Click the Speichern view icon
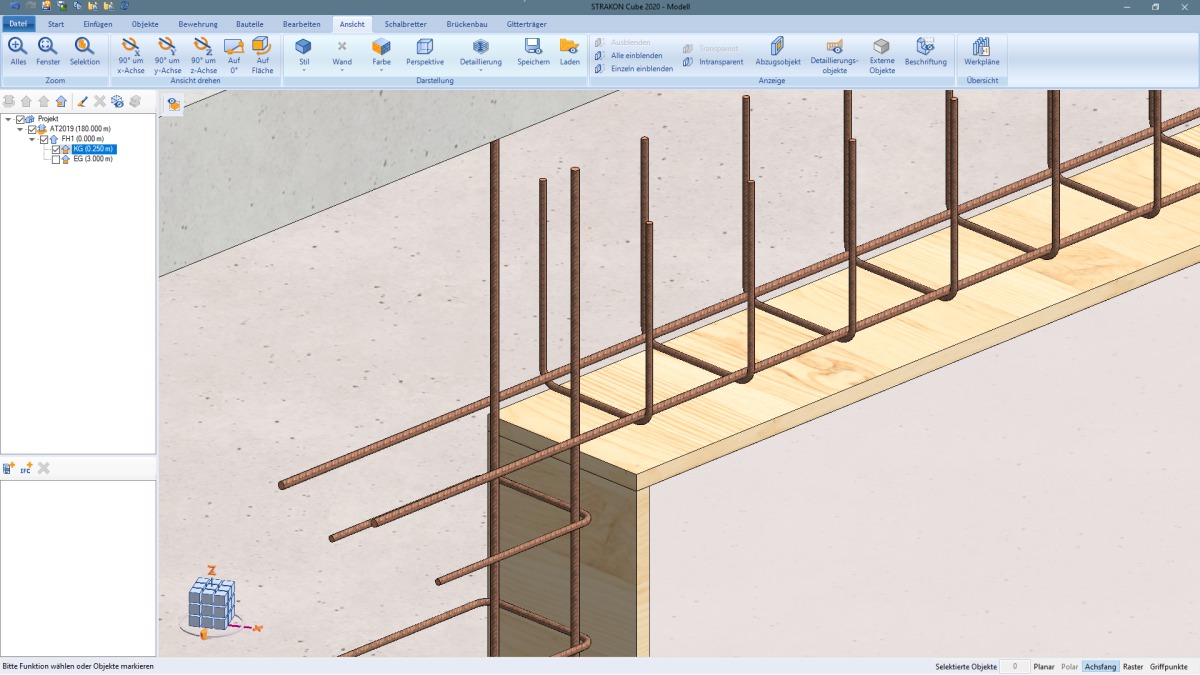Image resolution: width=1200 pixels, height=675 pixels. [533, 46]
